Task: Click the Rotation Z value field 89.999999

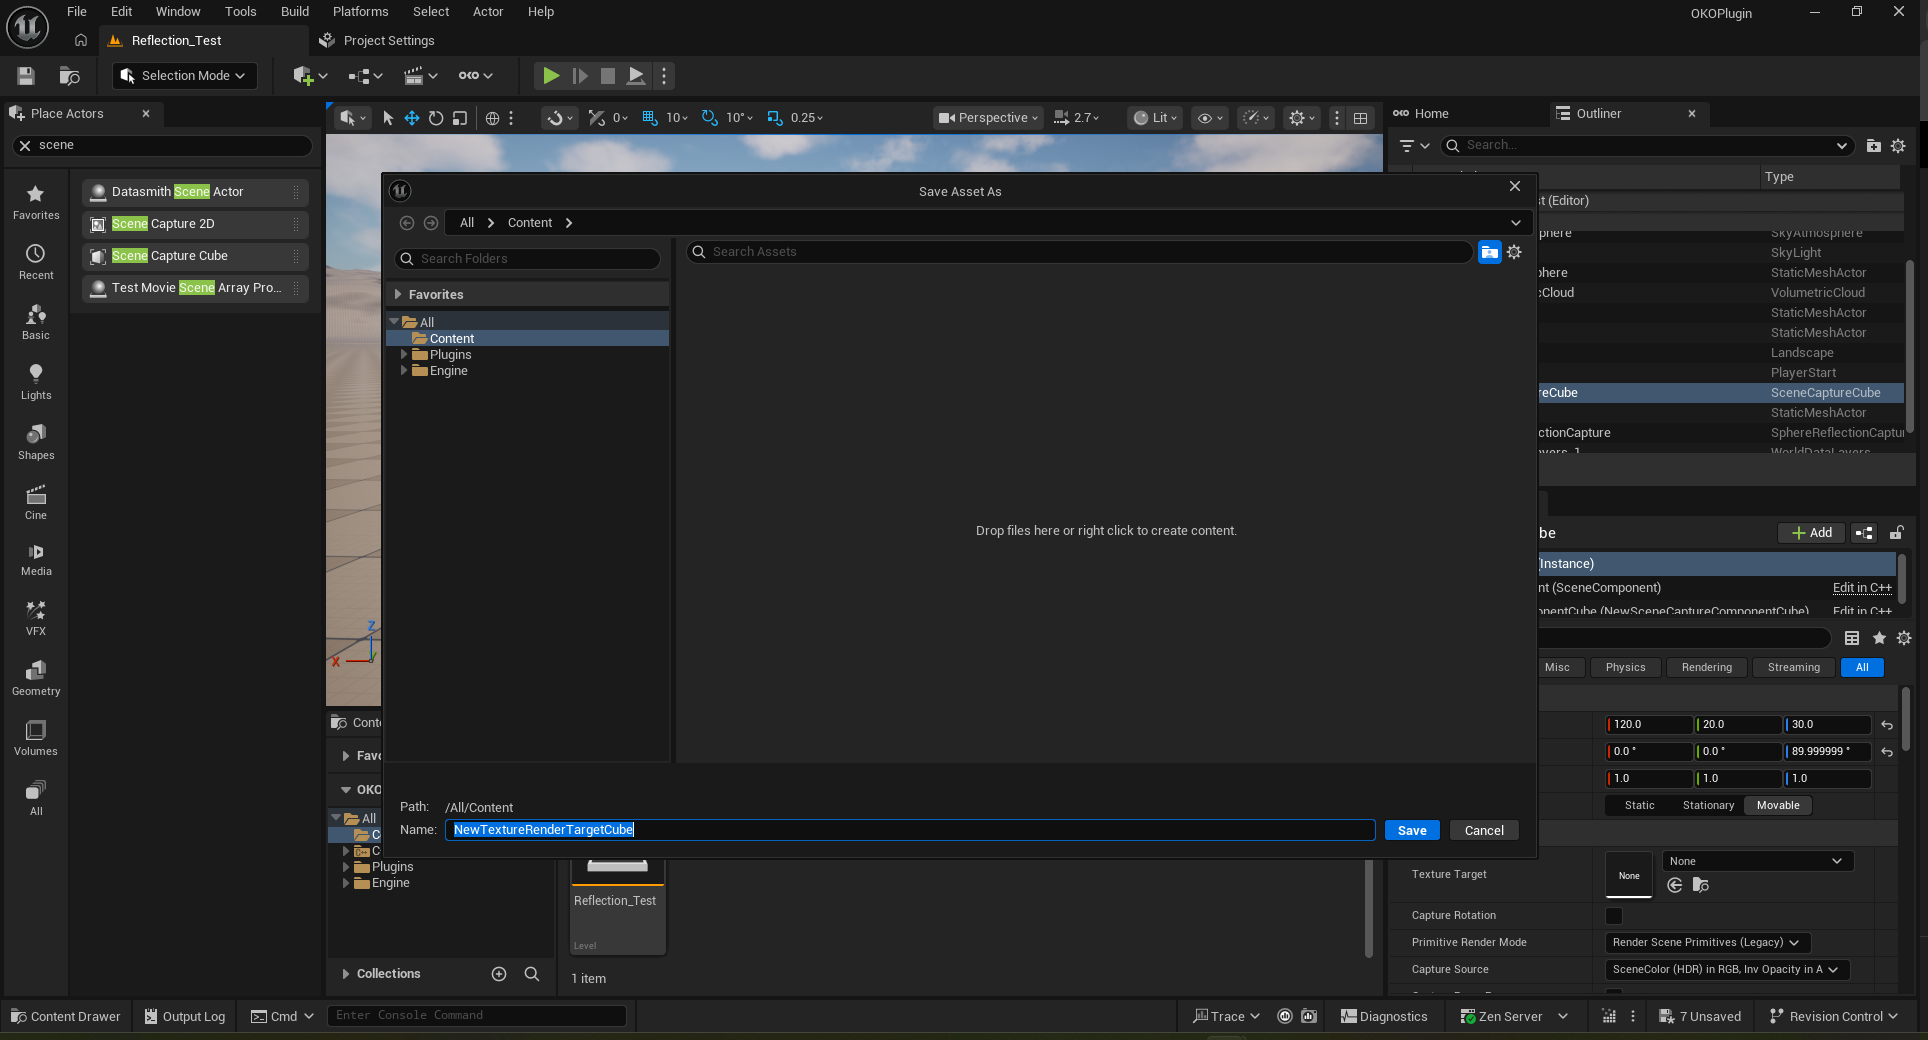Action: coord(1827,752)
